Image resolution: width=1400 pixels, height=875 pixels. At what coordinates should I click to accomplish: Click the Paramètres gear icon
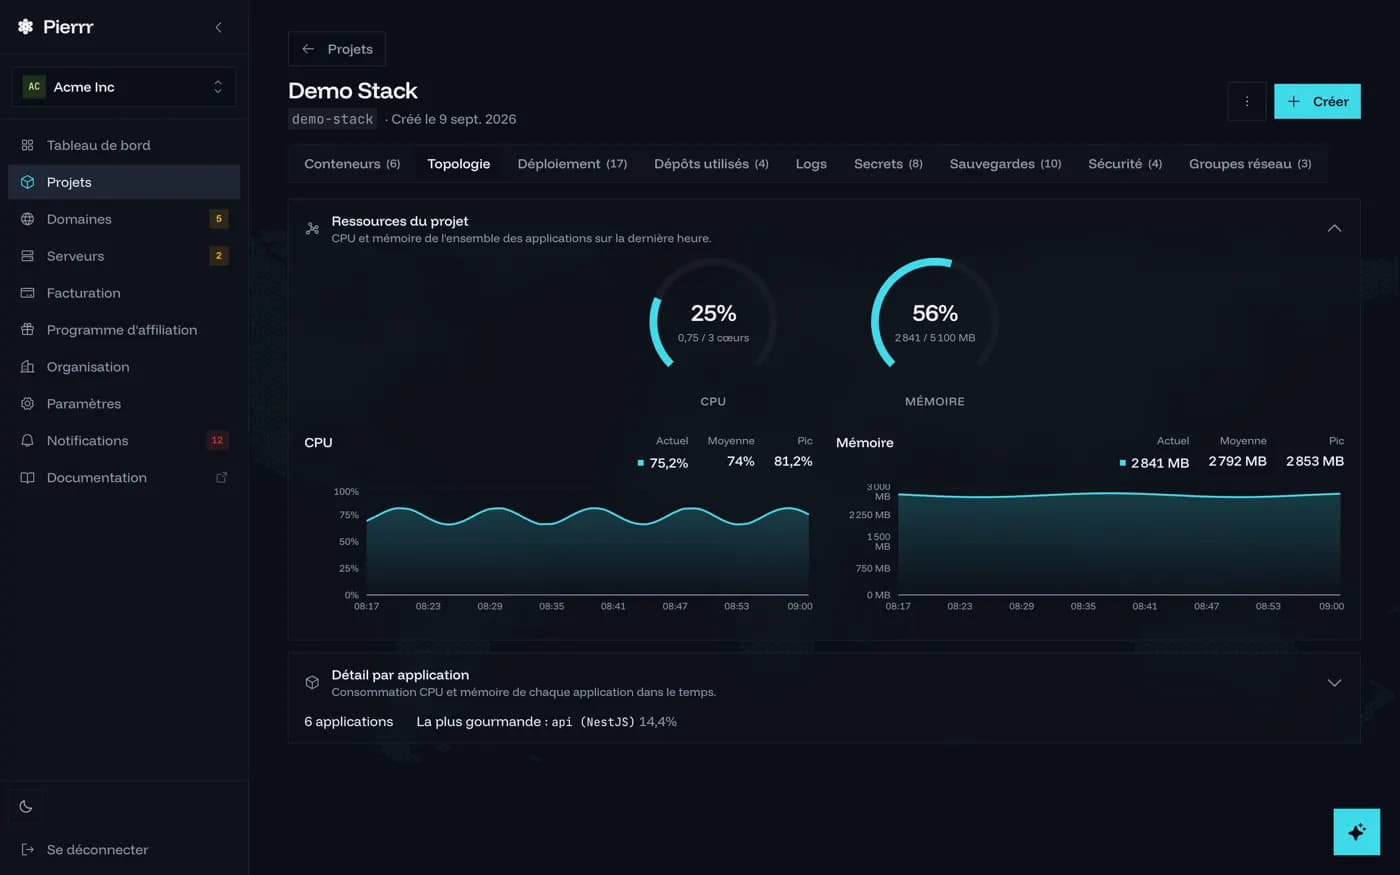pos(27,404)
